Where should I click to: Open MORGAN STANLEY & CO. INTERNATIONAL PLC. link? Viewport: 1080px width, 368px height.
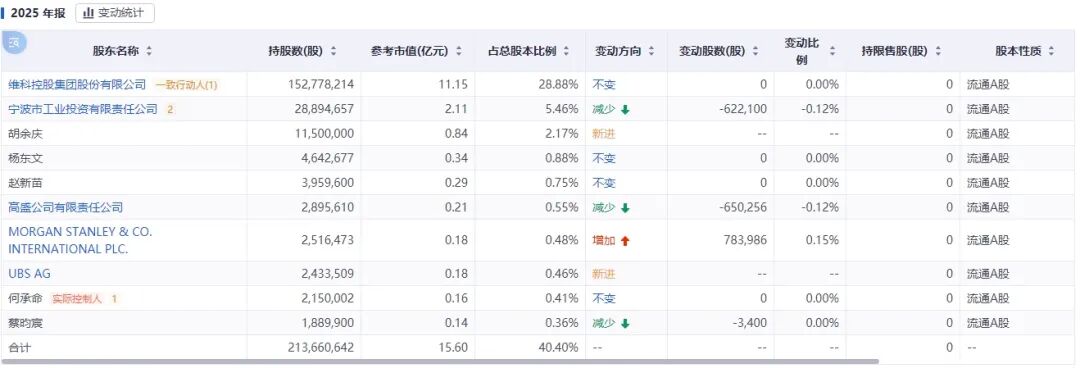81,241
